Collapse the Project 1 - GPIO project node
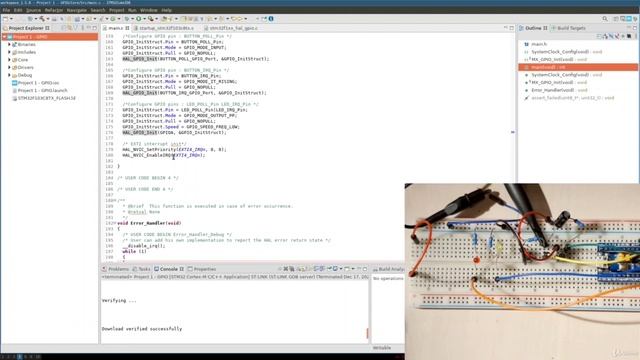The image size is (640, 360). 4,37
